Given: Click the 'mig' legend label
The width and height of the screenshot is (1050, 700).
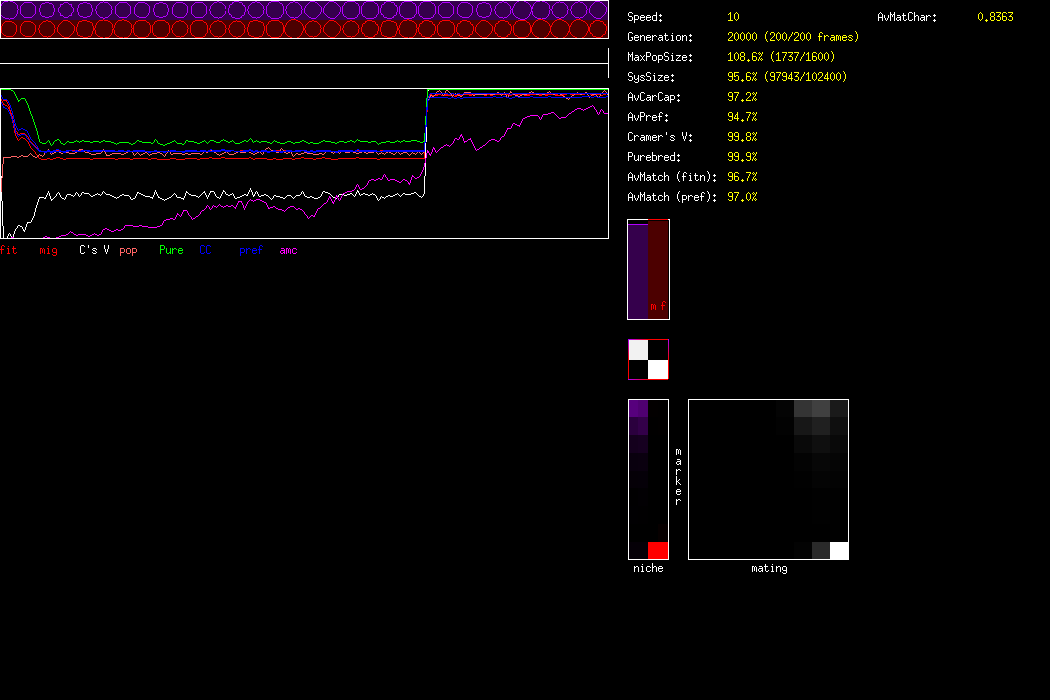Looking at the screenshot, I should coord(48,250).
